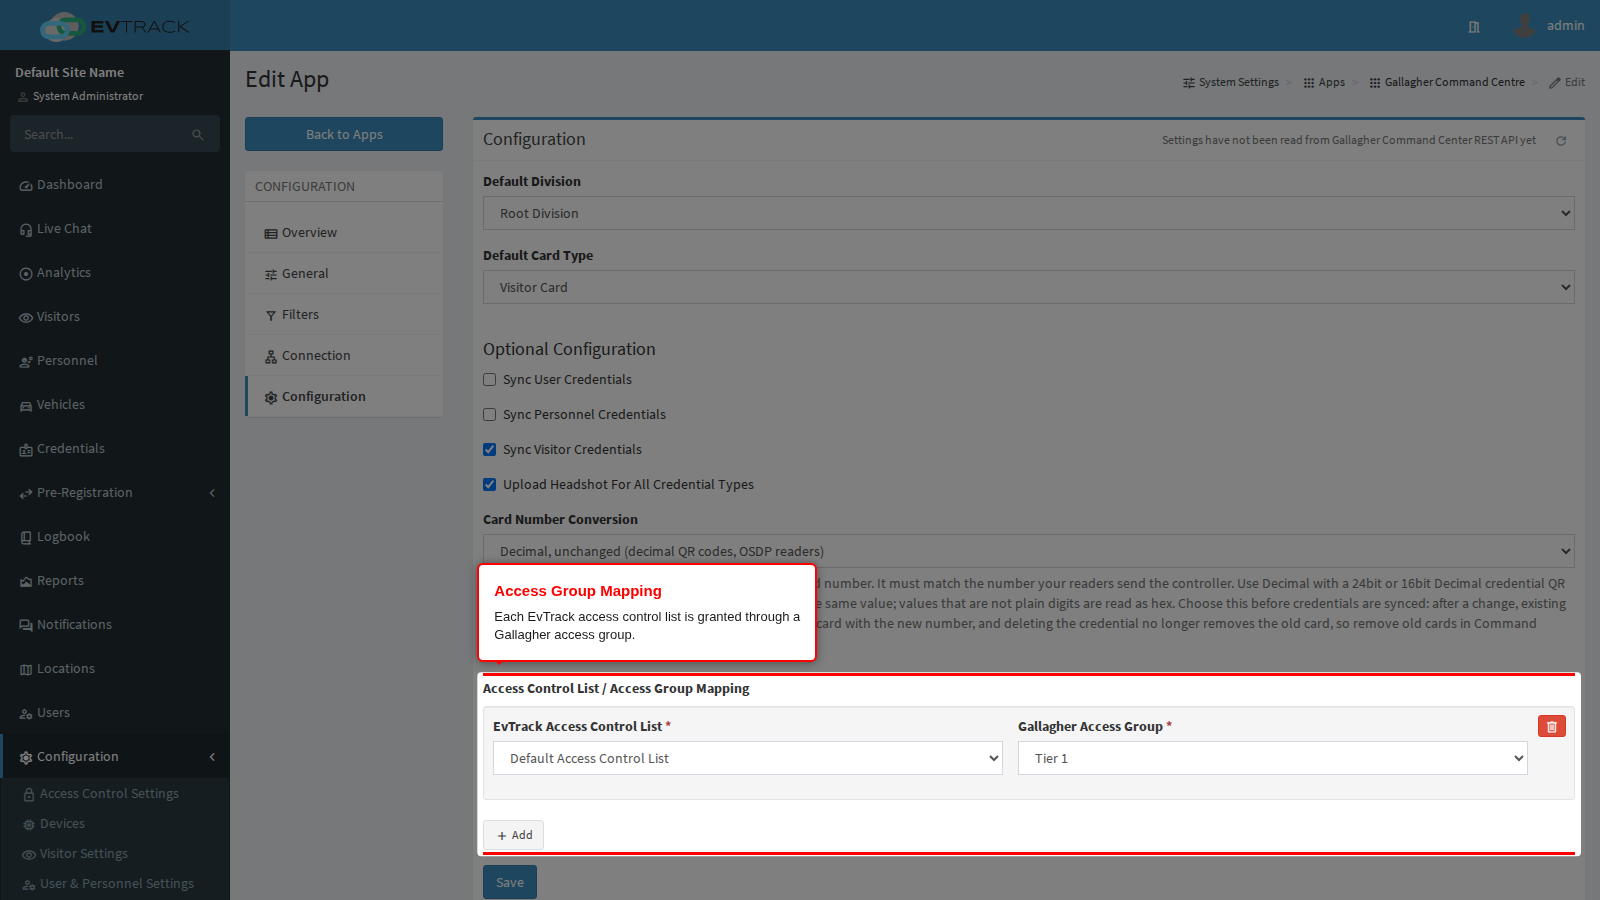Image resolution: width=1600 pixels, height=900 pixels.
Task: Click the Dashboard gauge icon
Action: click(x=26, y=186)
